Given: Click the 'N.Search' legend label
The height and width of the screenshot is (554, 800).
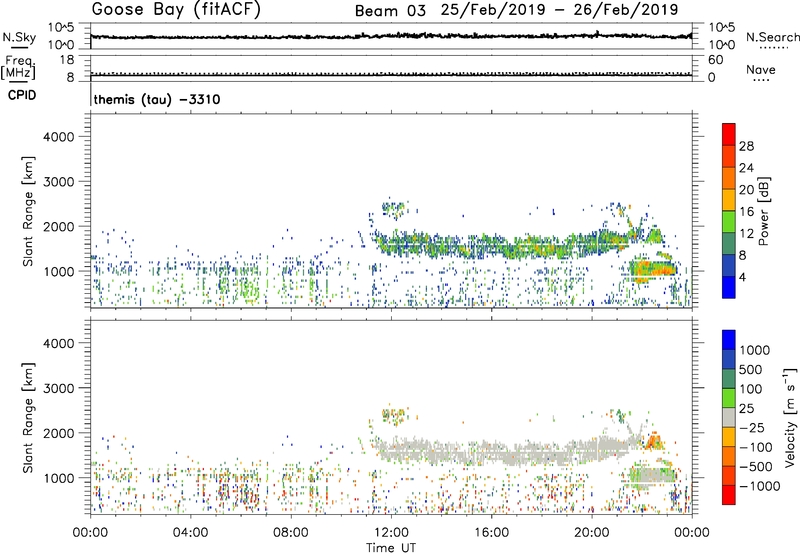Looking at the screenshot, I should tap(772, 37).
